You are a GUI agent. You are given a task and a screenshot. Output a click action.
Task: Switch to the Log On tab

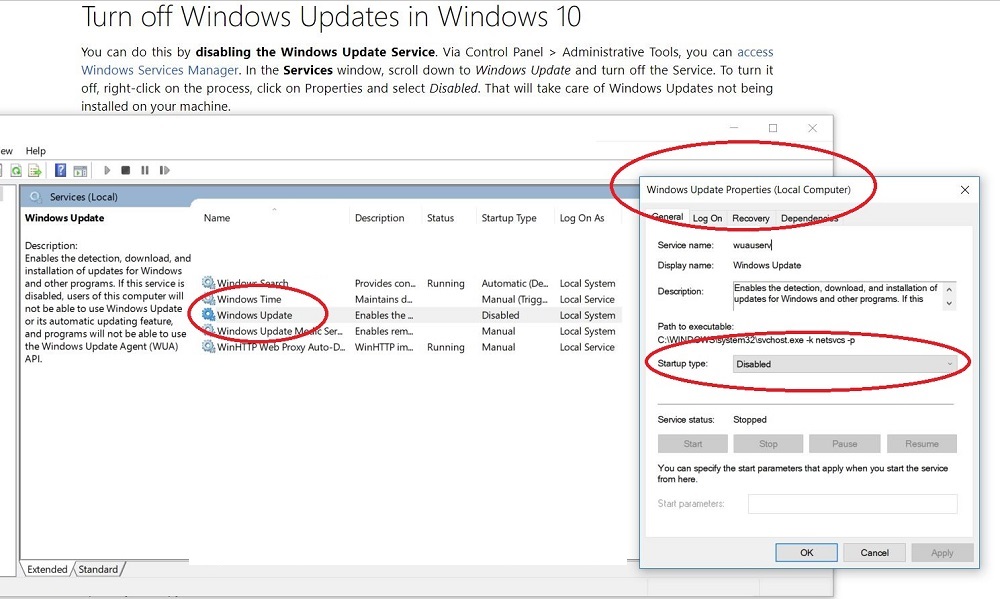(707, 218)
